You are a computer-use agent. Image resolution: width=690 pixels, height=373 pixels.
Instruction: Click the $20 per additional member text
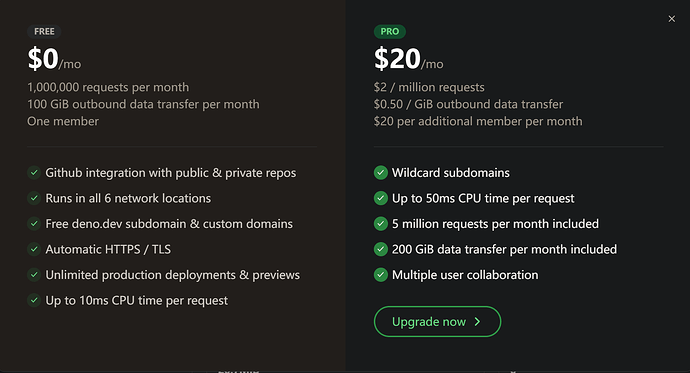pos(478,121)
